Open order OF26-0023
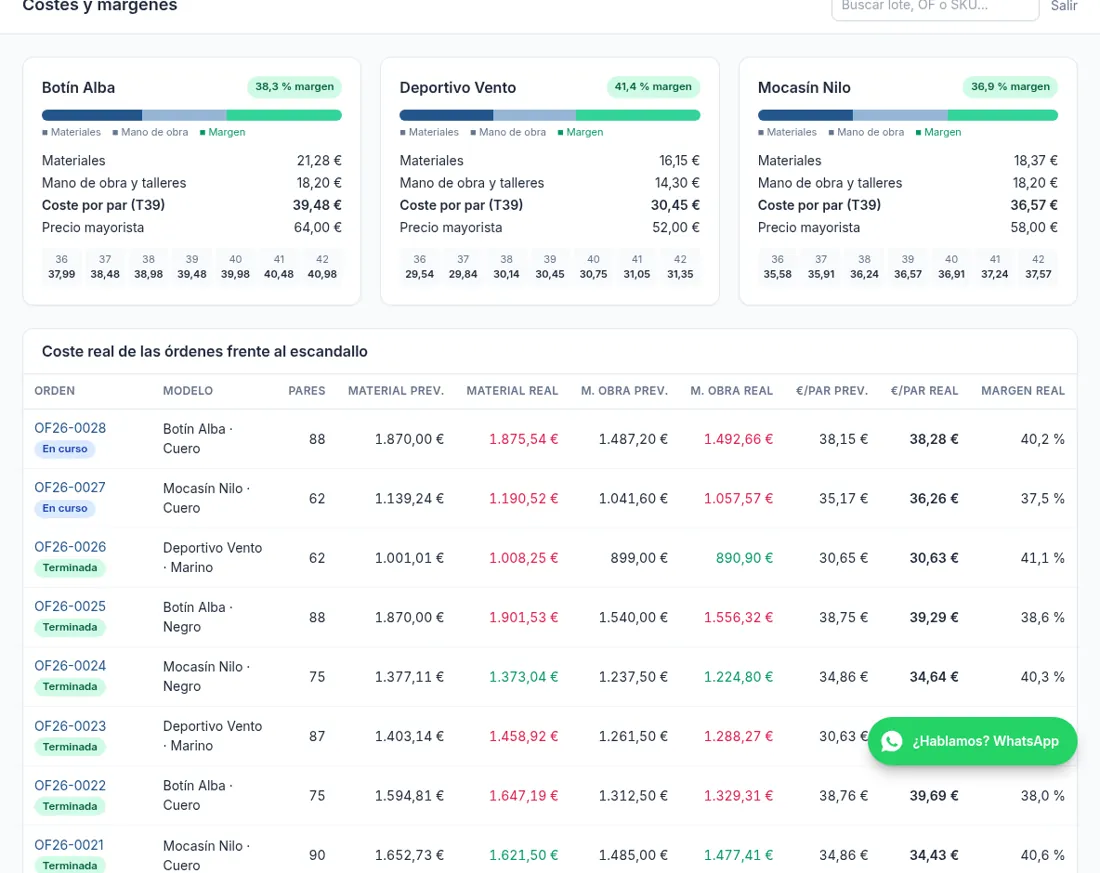Screen dimensions: 1100x873 [70, 726]
